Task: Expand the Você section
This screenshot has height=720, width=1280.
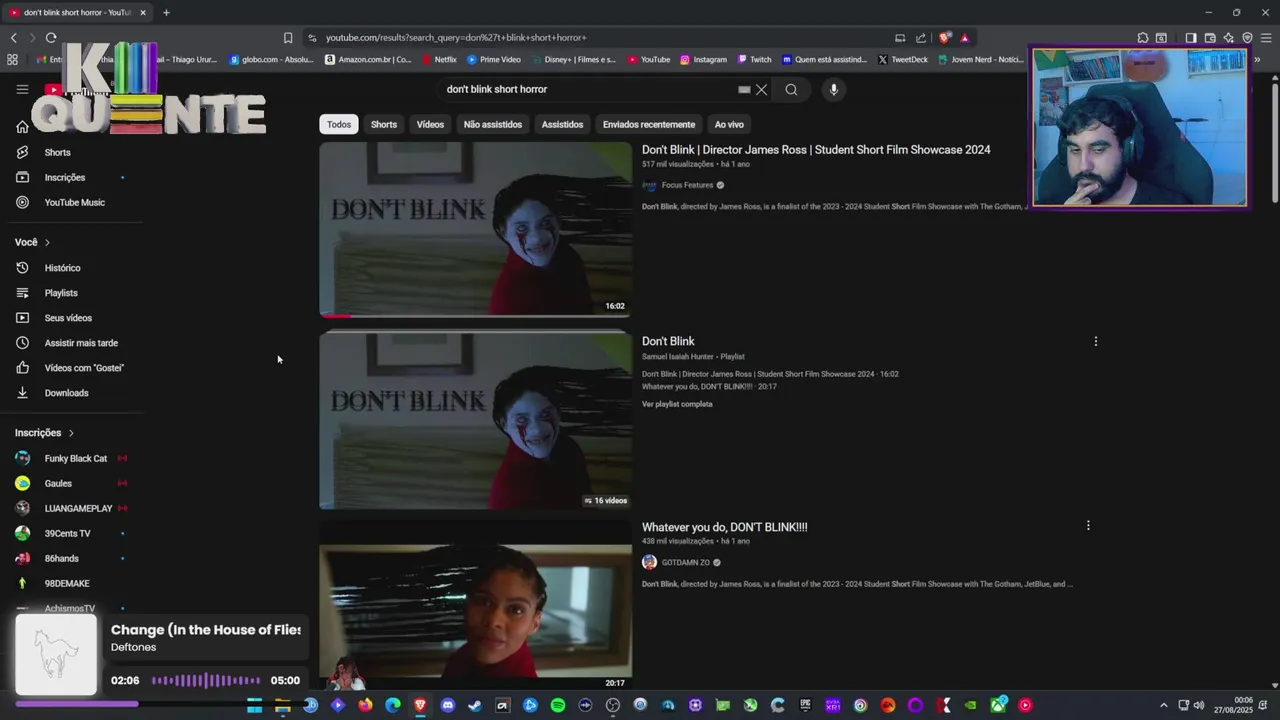Action: [32, 242]
